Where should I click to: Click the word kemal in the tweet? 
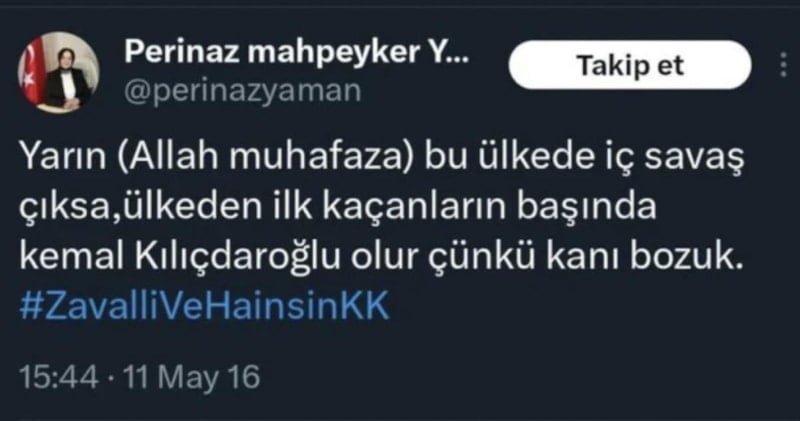[72, 256]
